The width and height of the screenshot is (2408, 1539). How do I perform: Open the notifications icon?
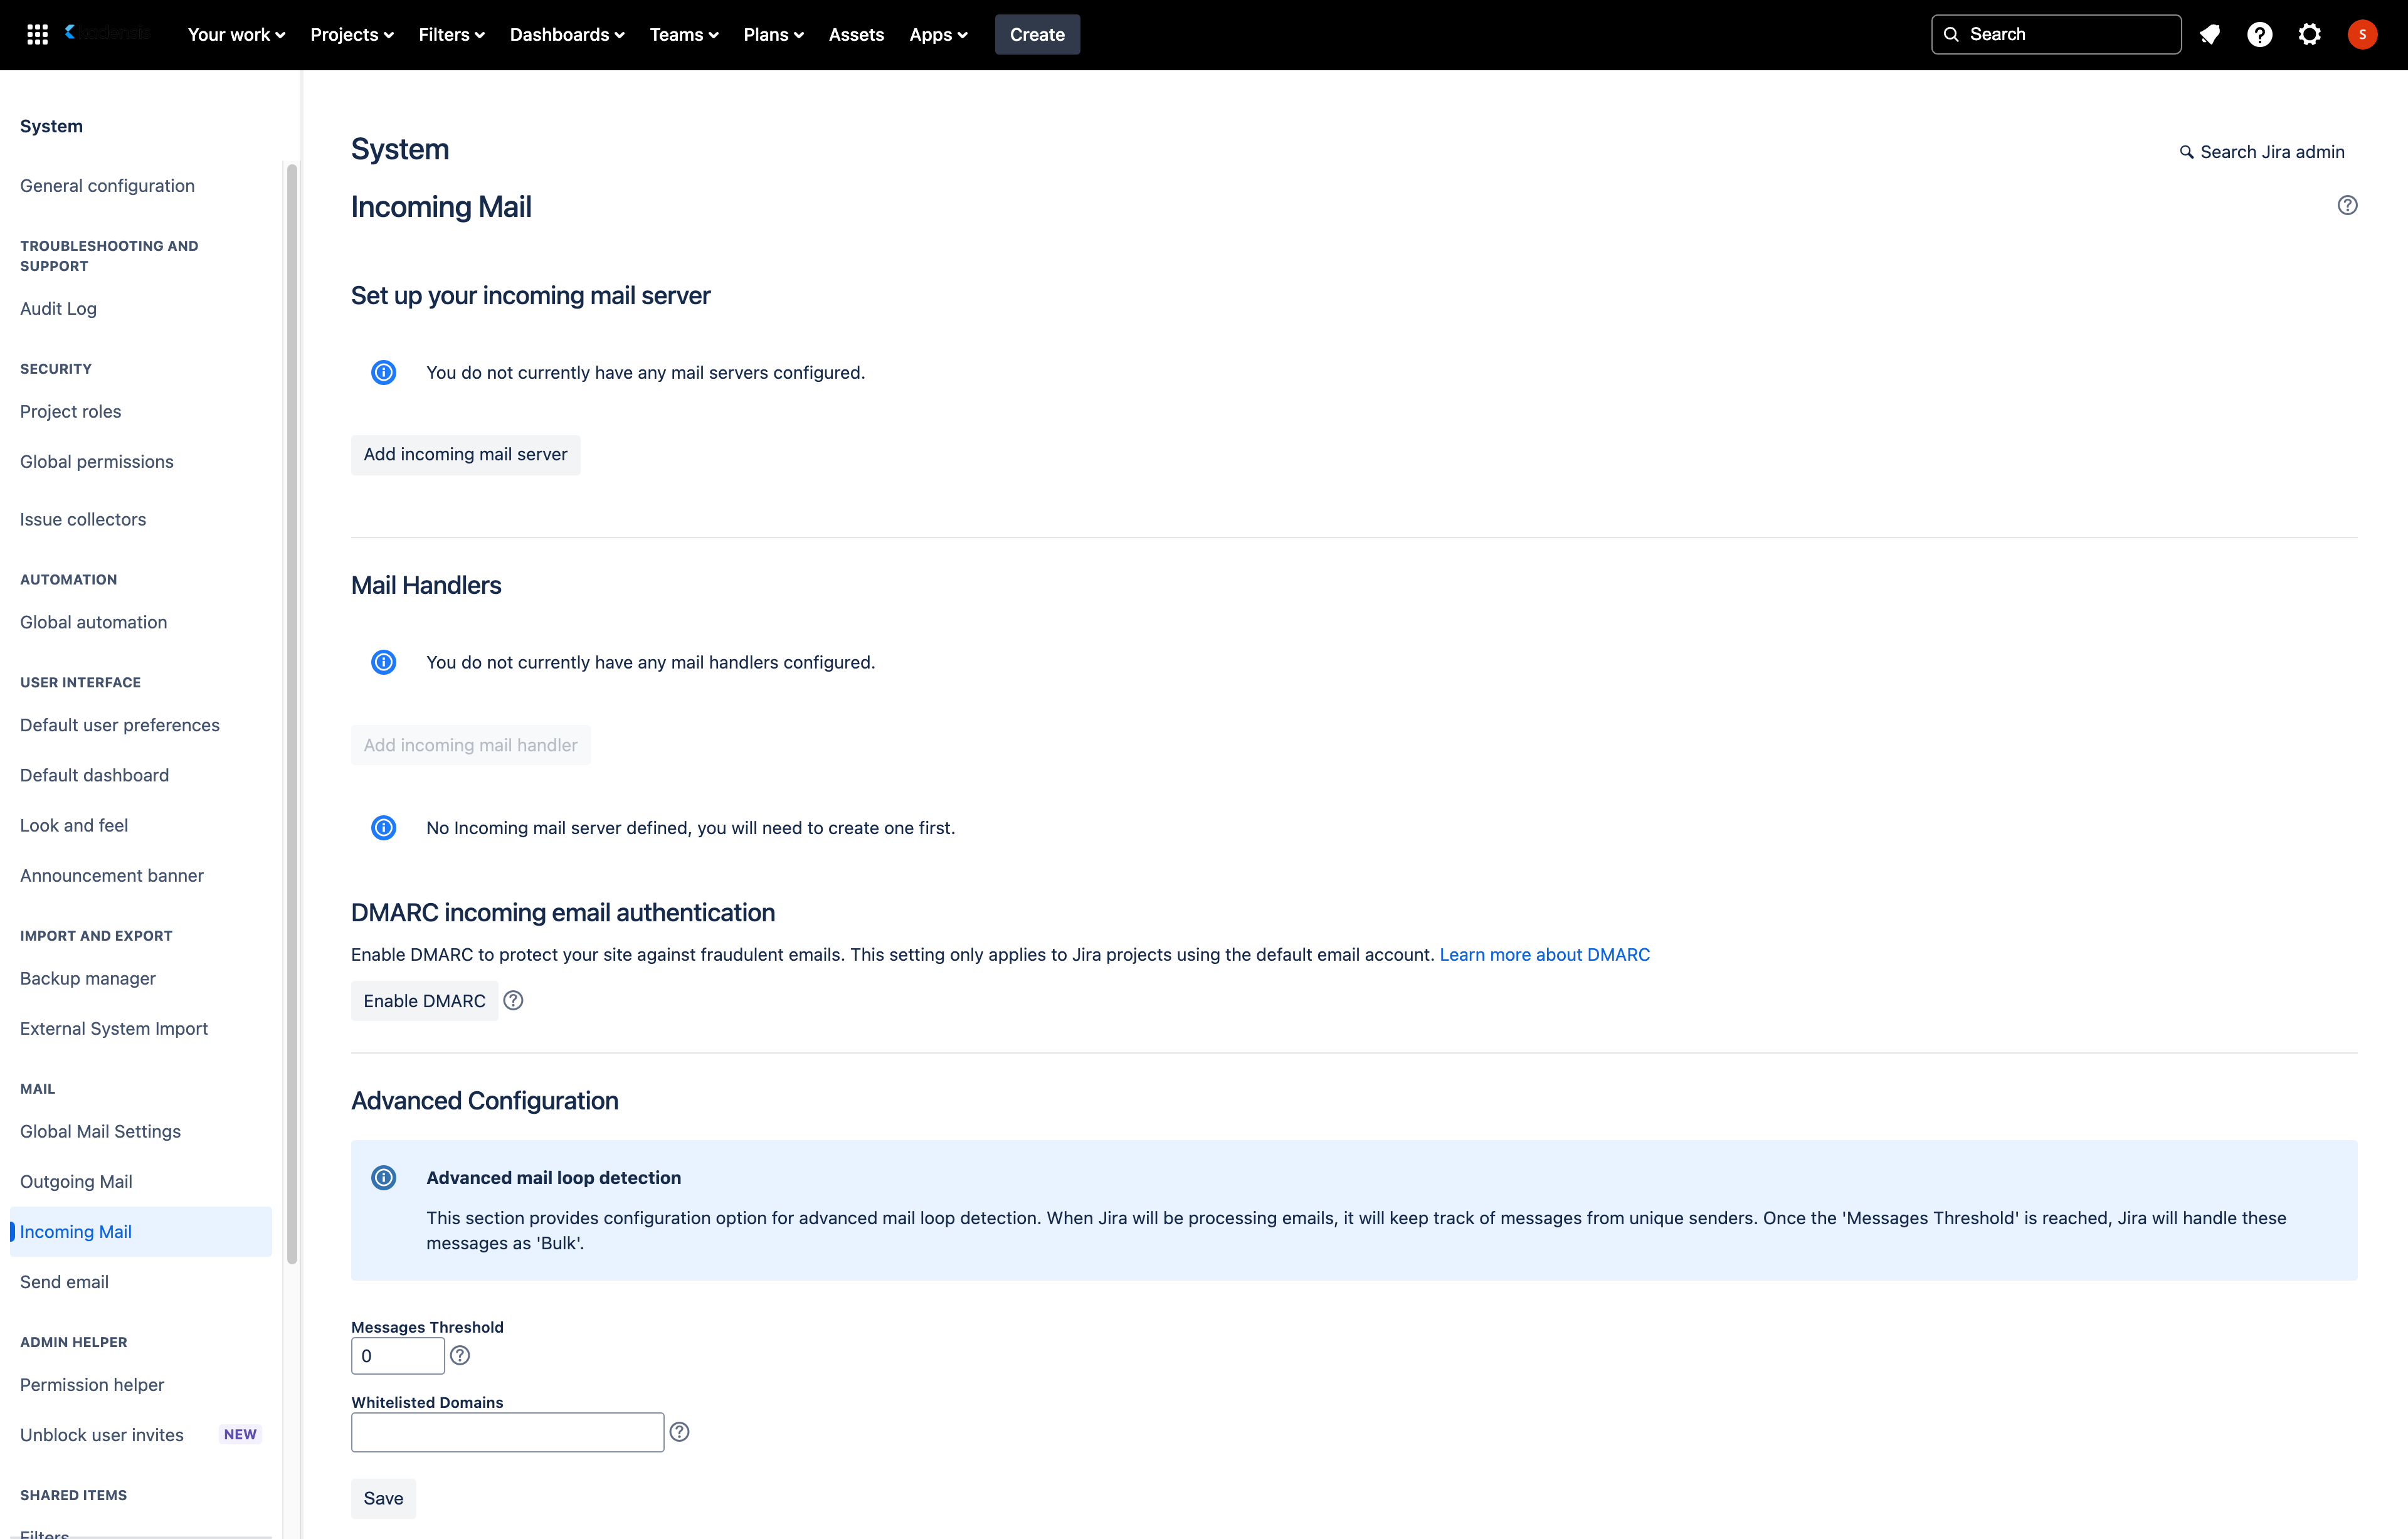pyautogui.click(x=2210, y=35)
